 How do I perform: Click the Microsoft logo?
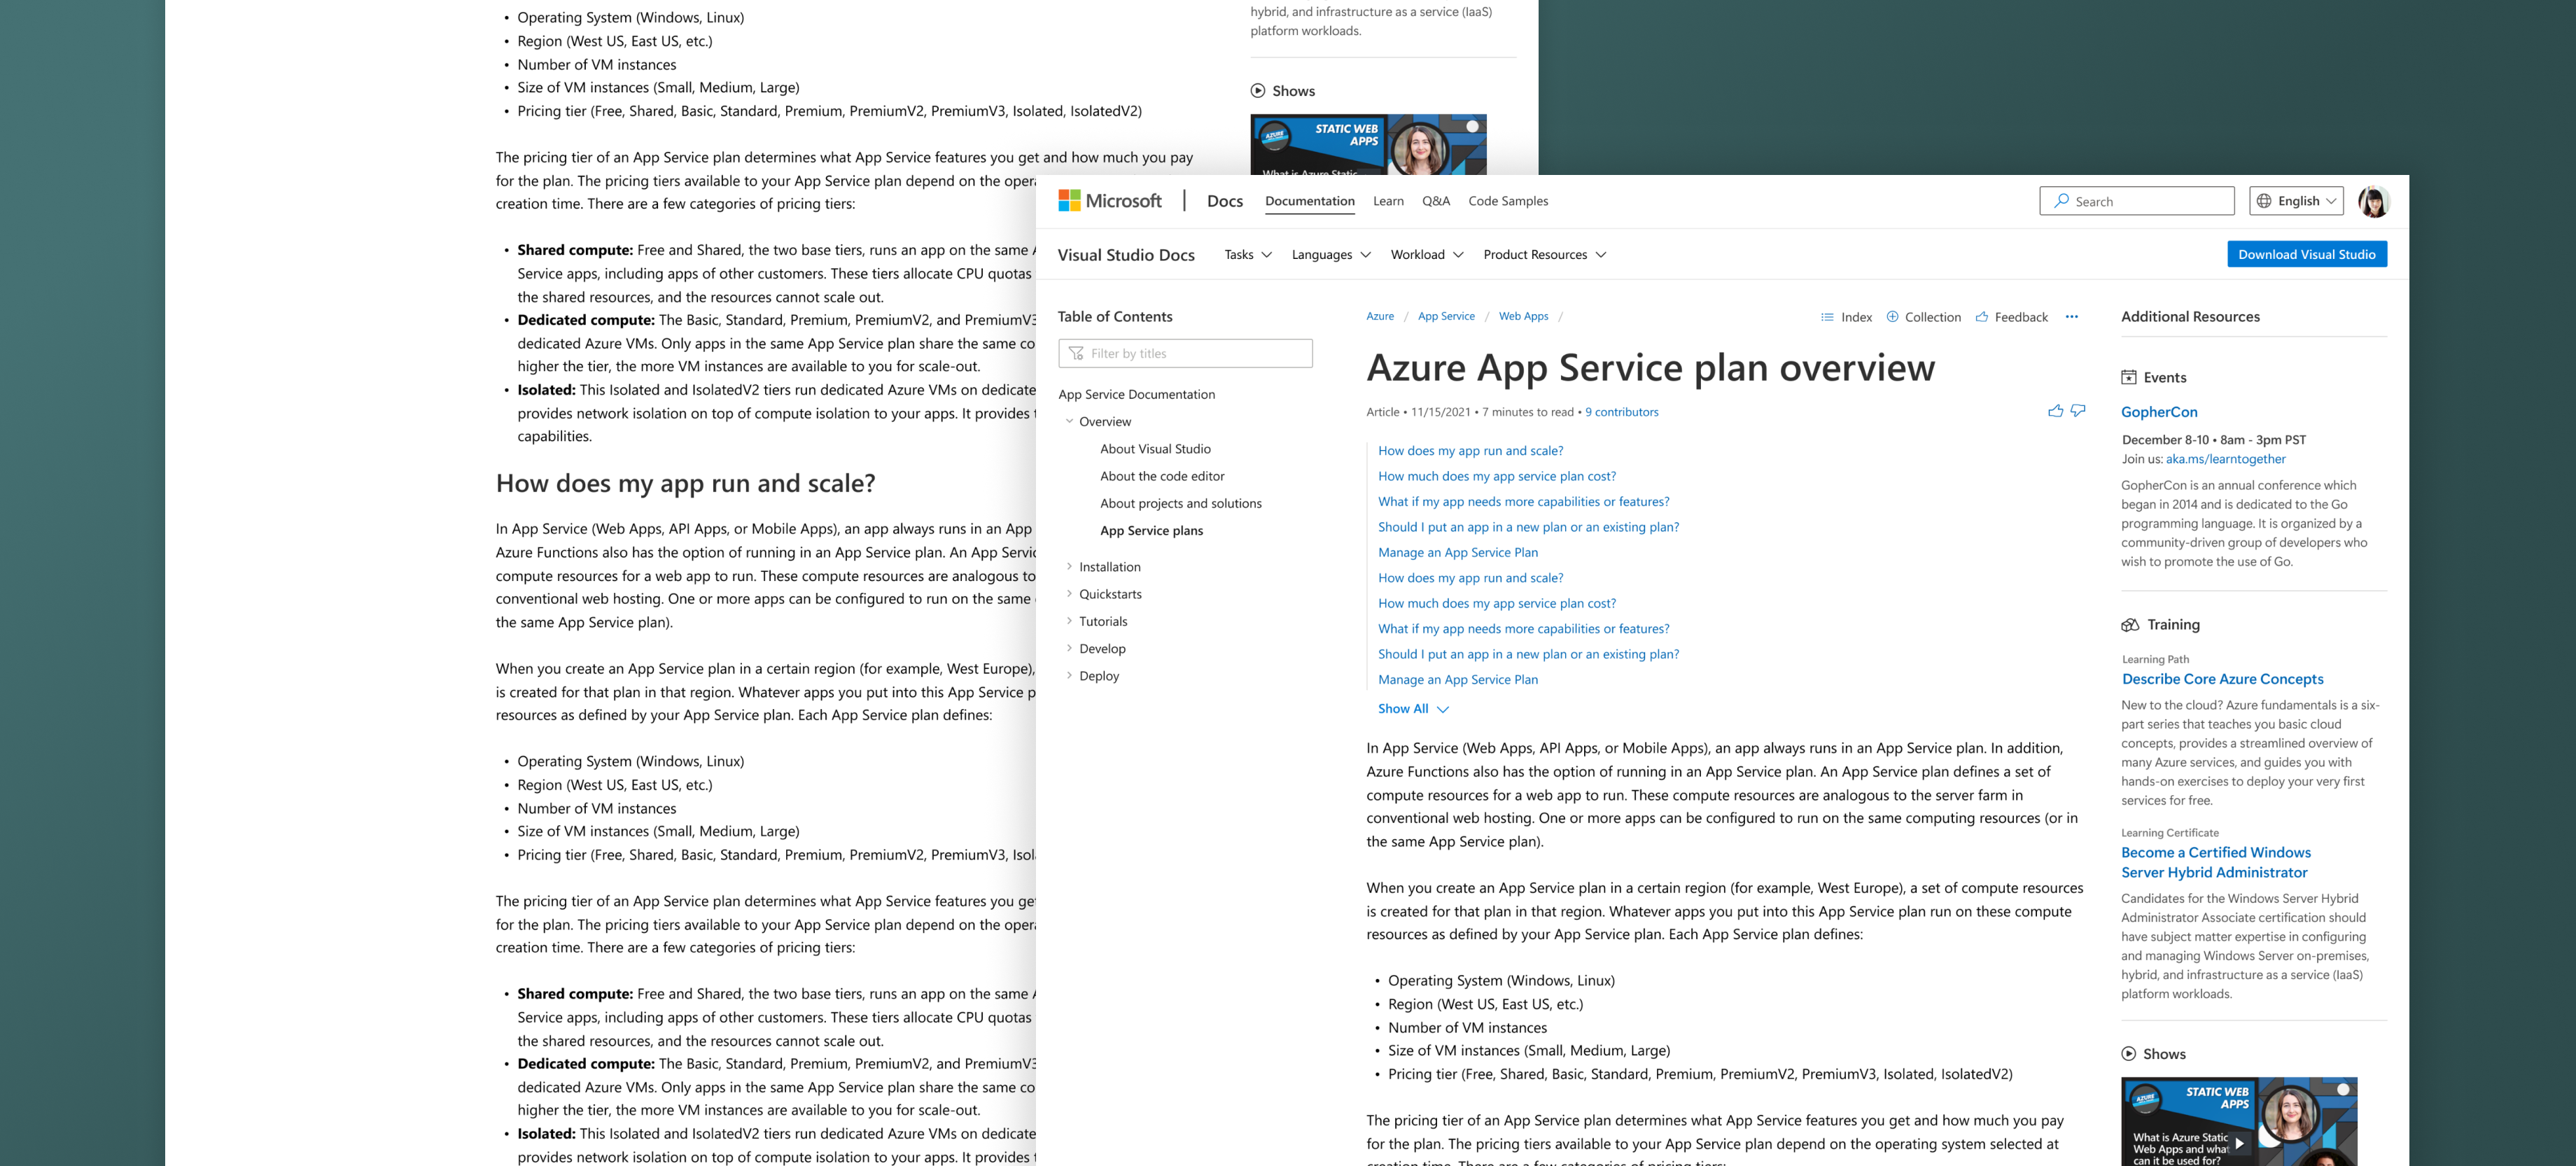[1109, 201]
